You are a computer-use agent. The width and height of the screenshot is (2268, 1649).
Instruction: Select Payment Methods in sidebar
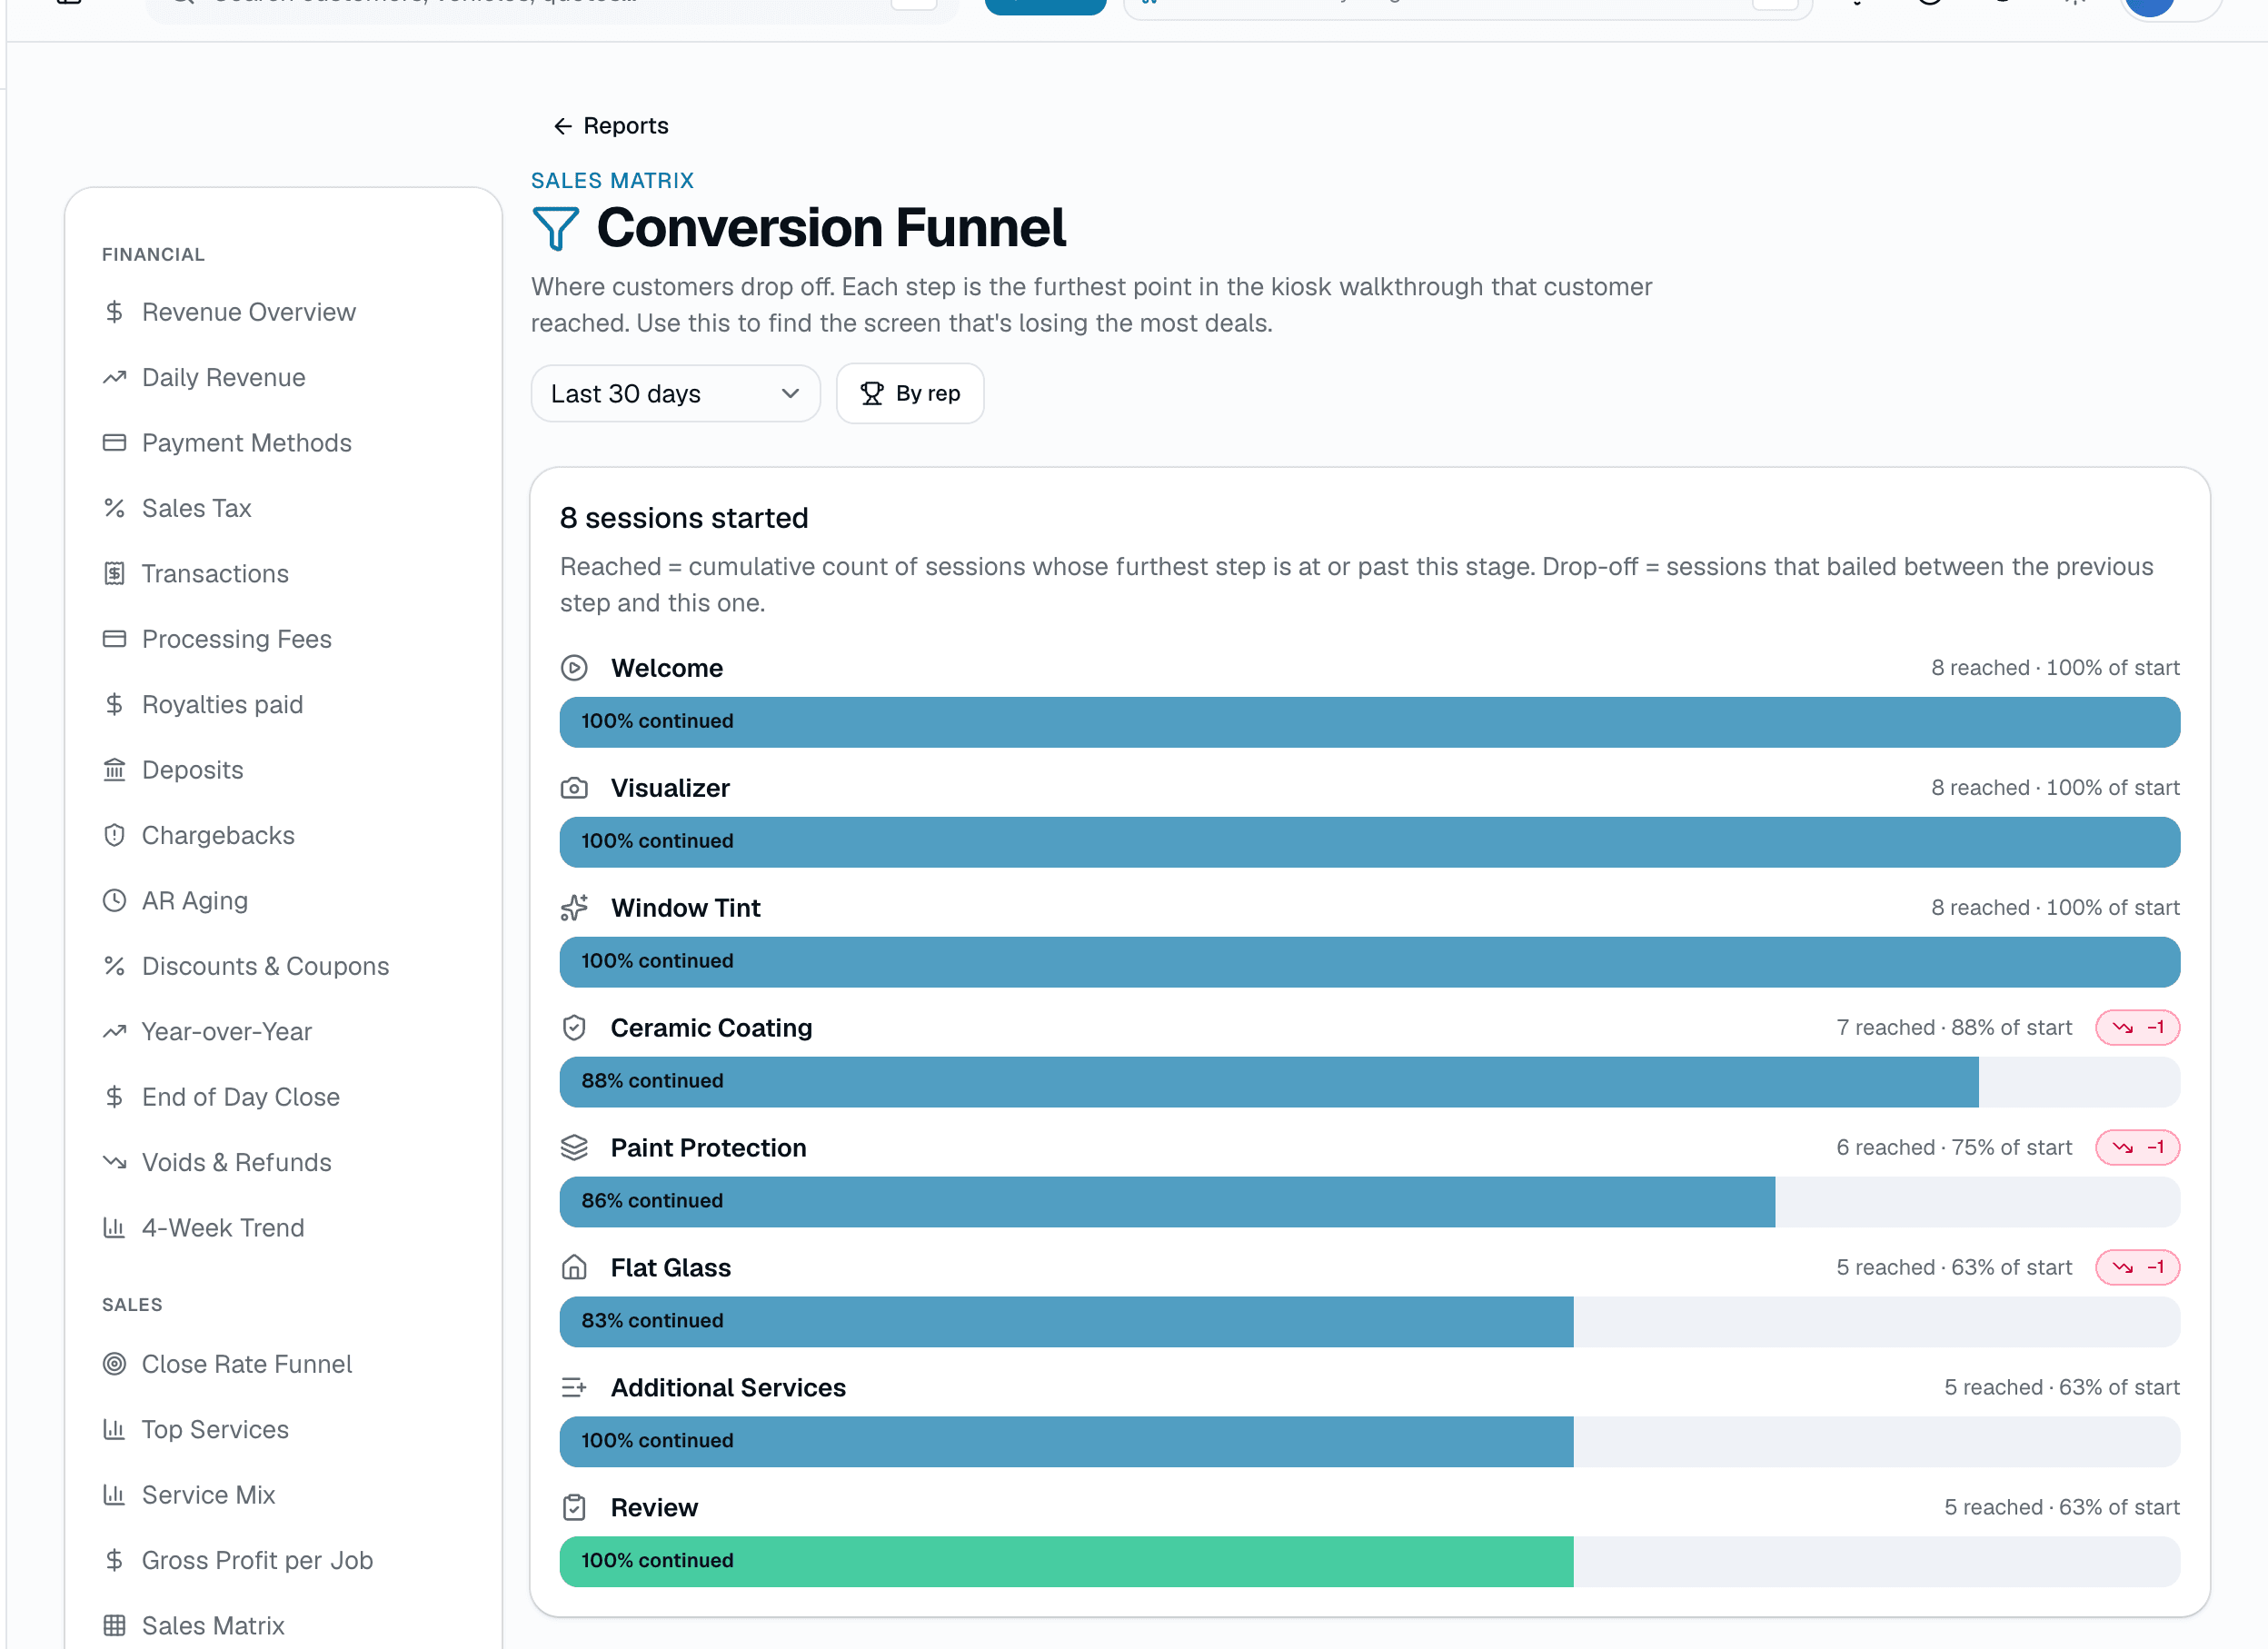pyautogui.click(x=246, y=443)
